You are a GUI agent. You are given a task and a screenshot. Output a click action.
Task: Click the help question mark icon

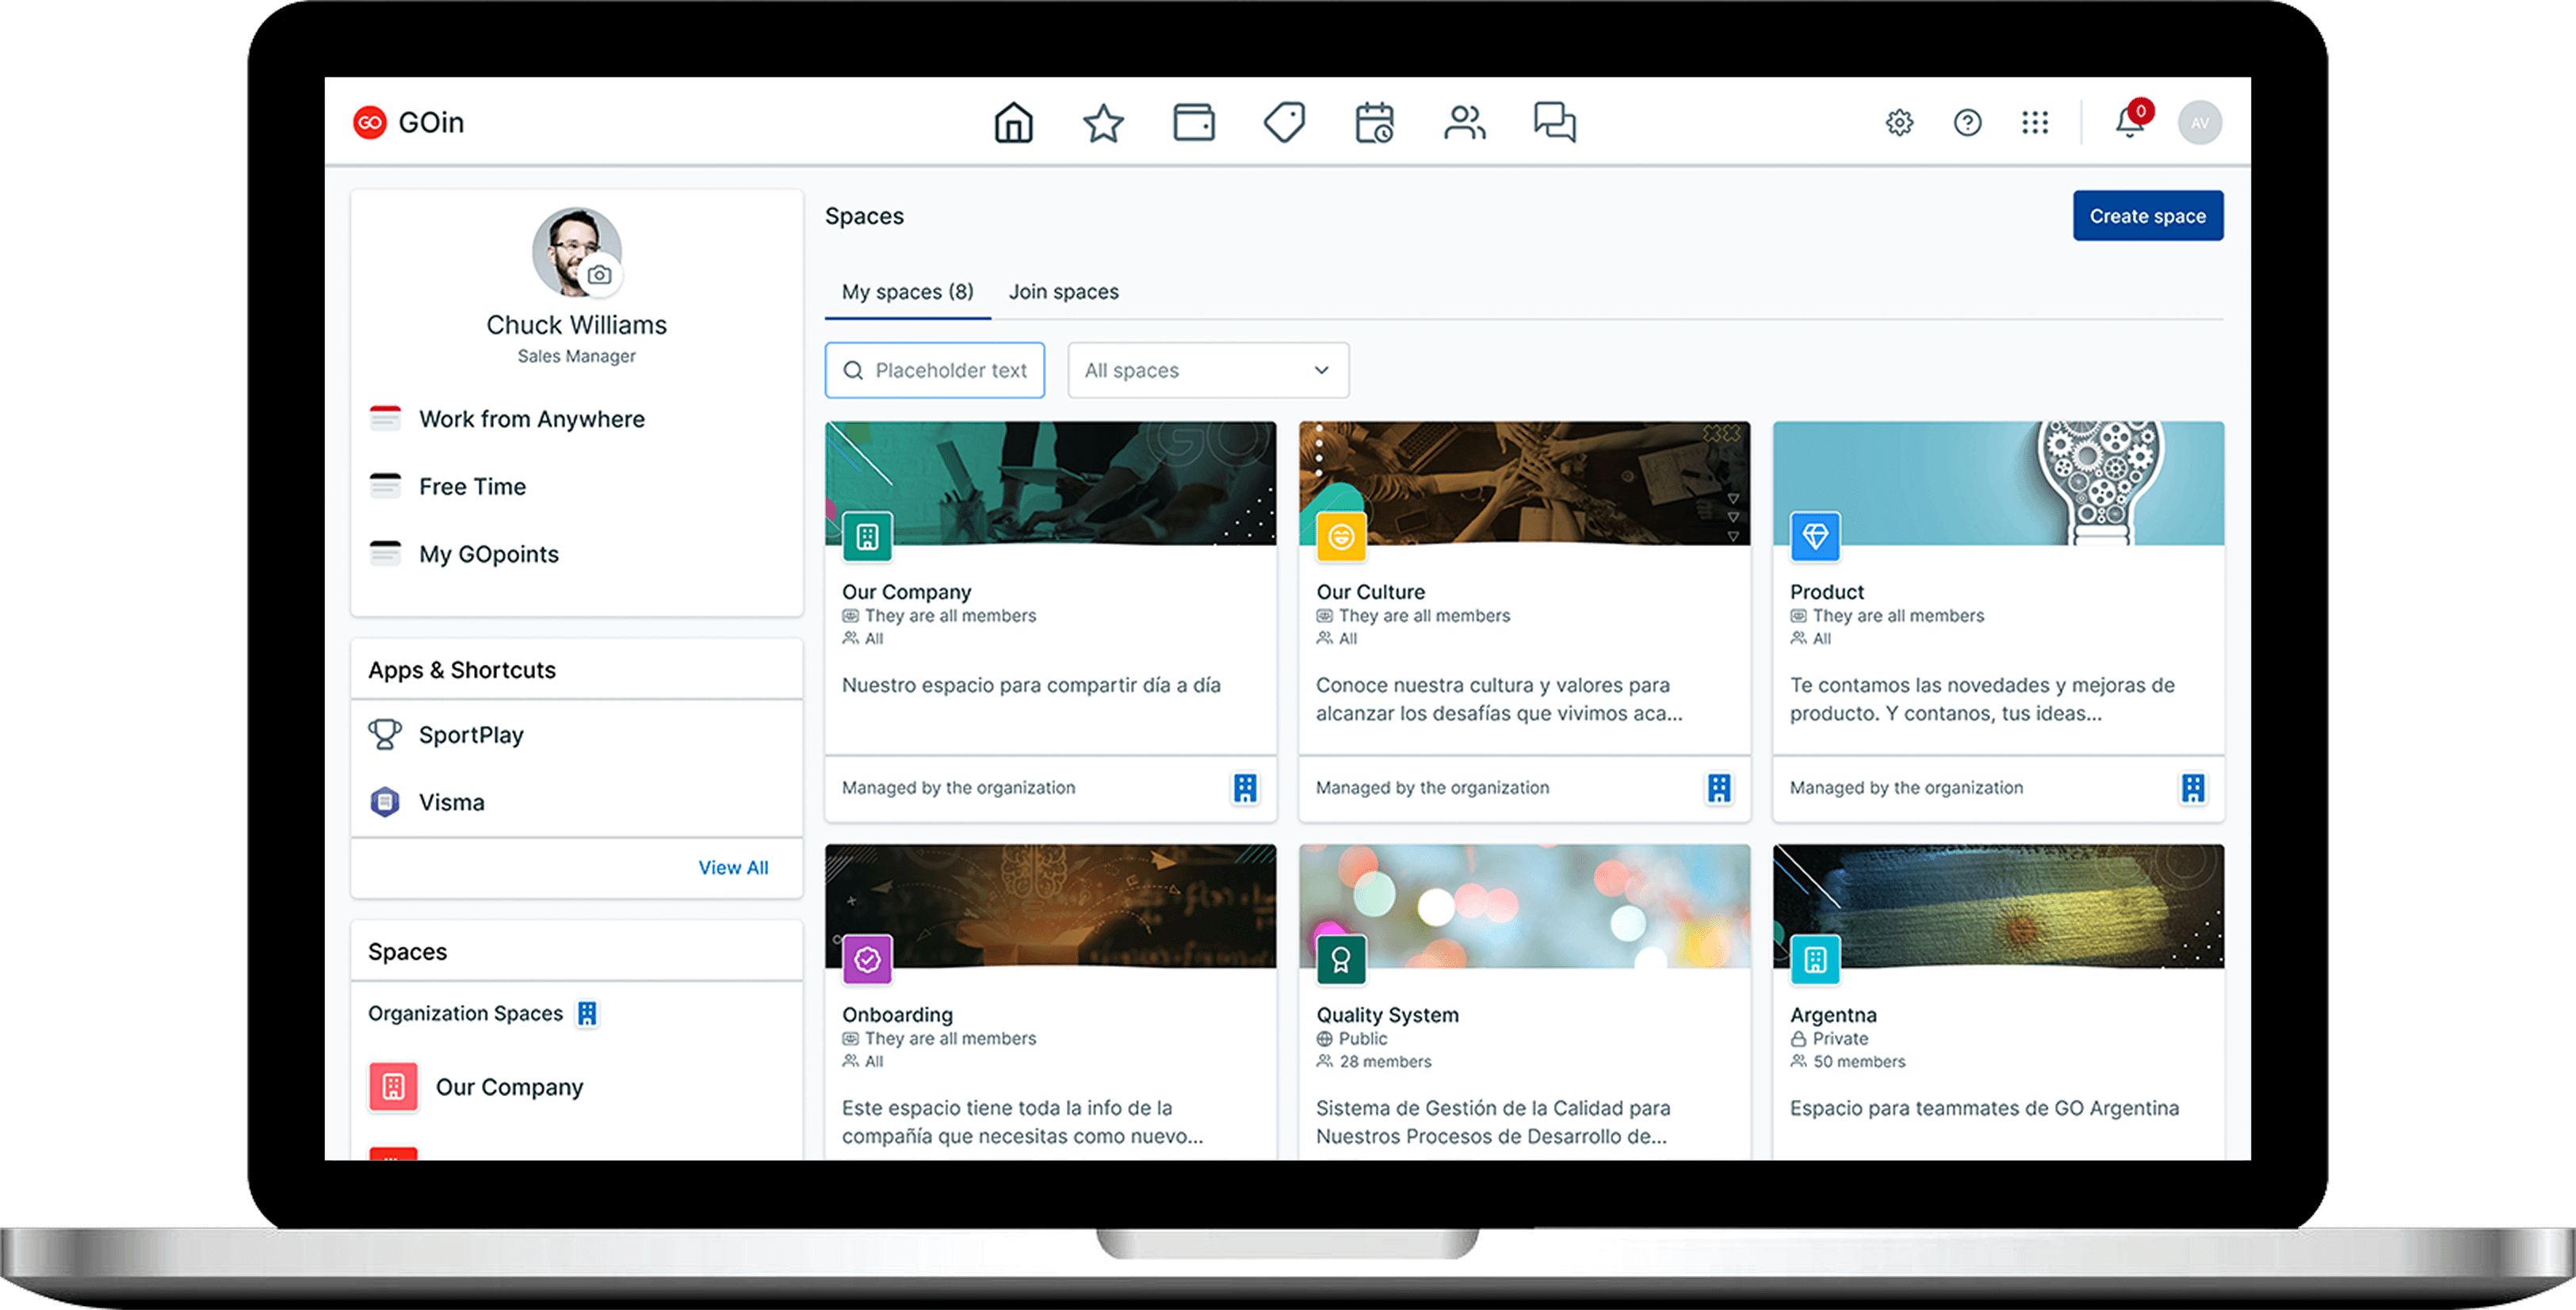[x=1967, y=123]
